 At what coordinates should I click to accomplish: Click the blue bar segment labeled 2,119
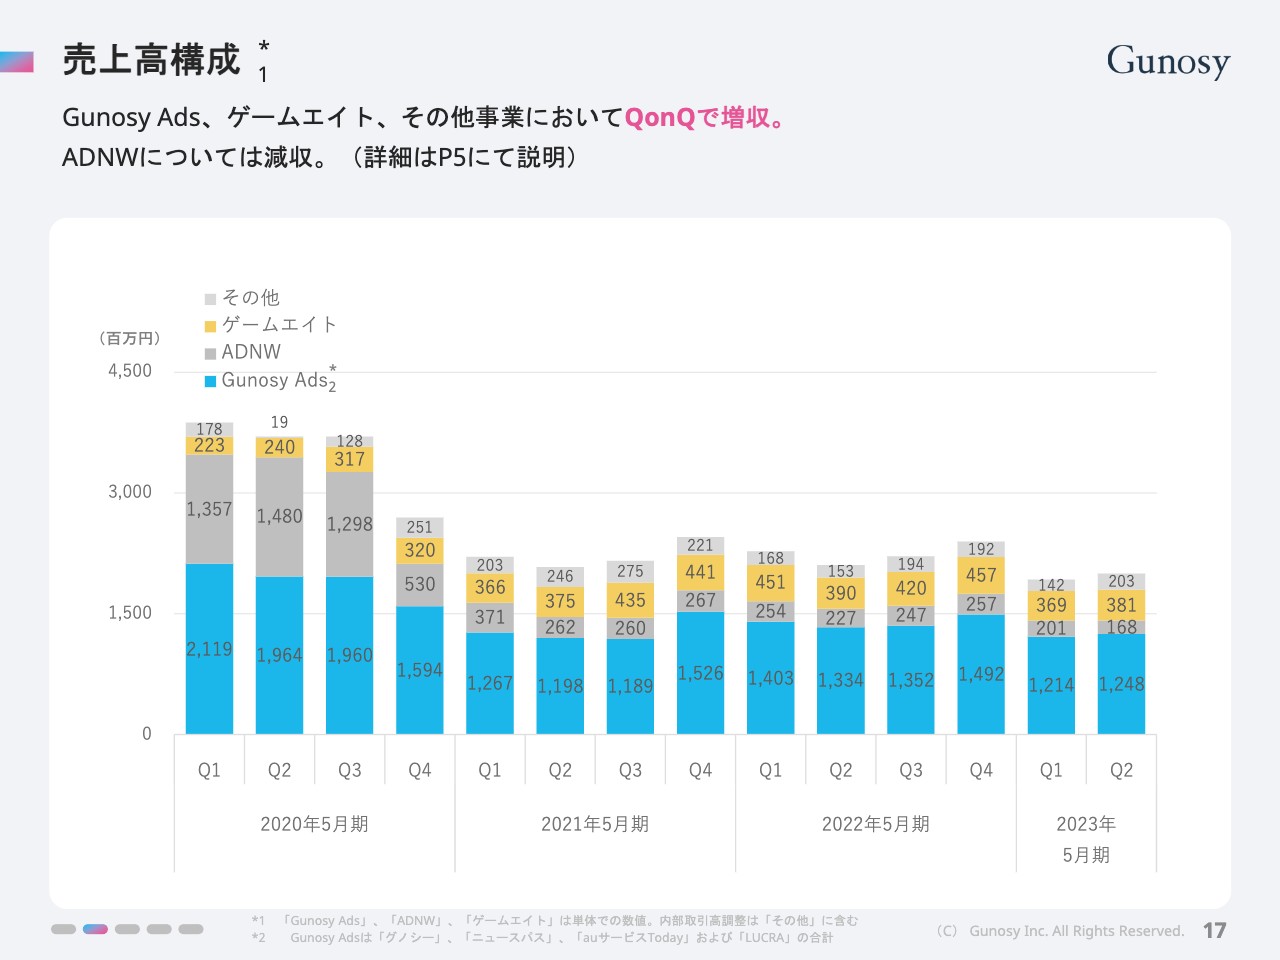coord(209,649)
